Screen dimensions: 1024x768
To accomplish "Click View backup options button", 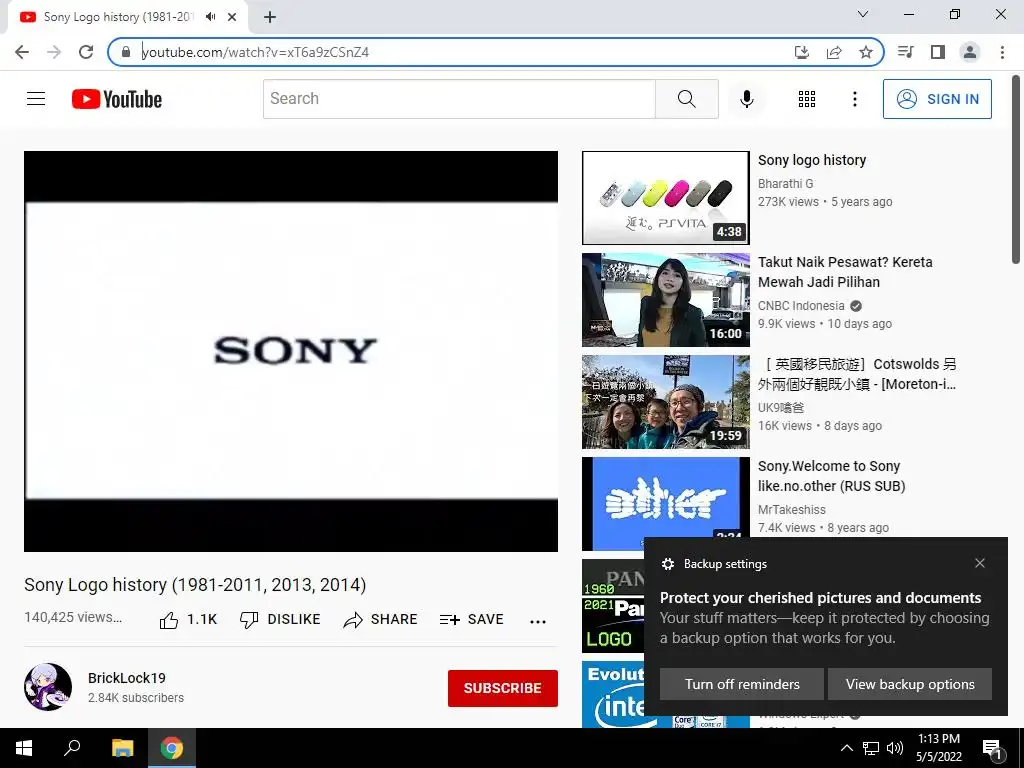I will click(910, 684).
